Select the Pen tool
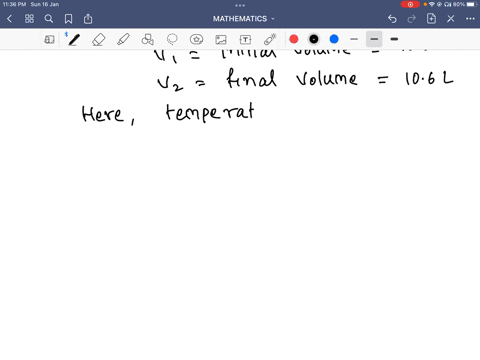This screenshot has width=480, height=360. click(x=74, y=40)
